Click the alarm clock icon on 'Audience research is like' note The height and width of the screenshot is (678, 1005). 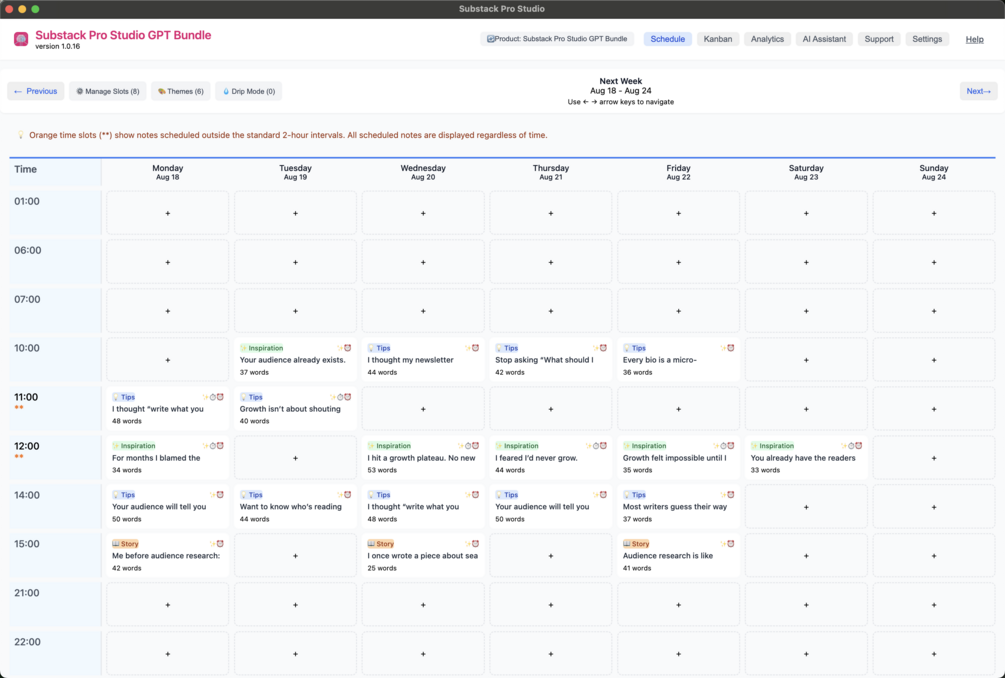coord(731,544)
